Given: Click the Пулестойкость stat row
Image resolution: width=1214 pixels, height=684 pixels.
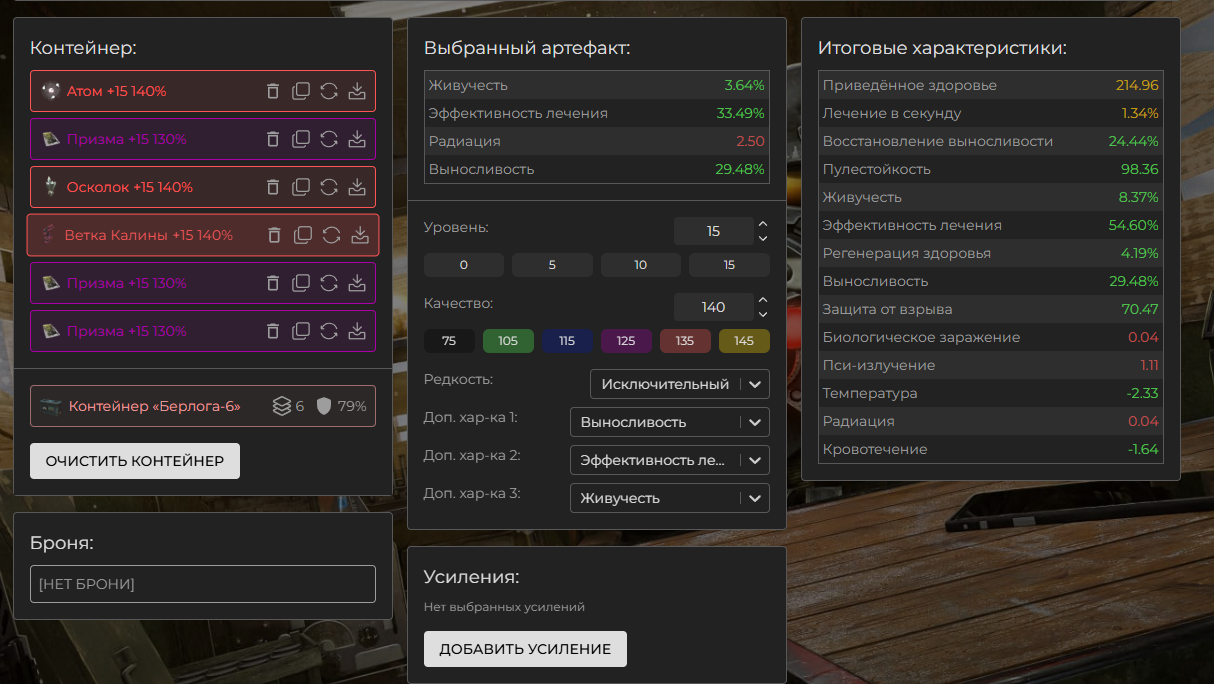Looking at the screenshot, I should [991, 169].
